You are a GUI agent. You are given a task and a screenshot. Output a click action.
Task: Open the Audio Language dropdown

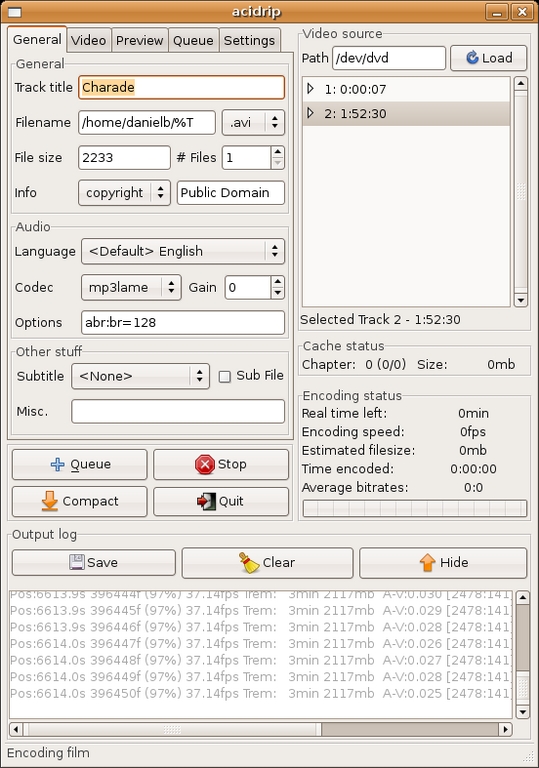click(x=182, y=251)
